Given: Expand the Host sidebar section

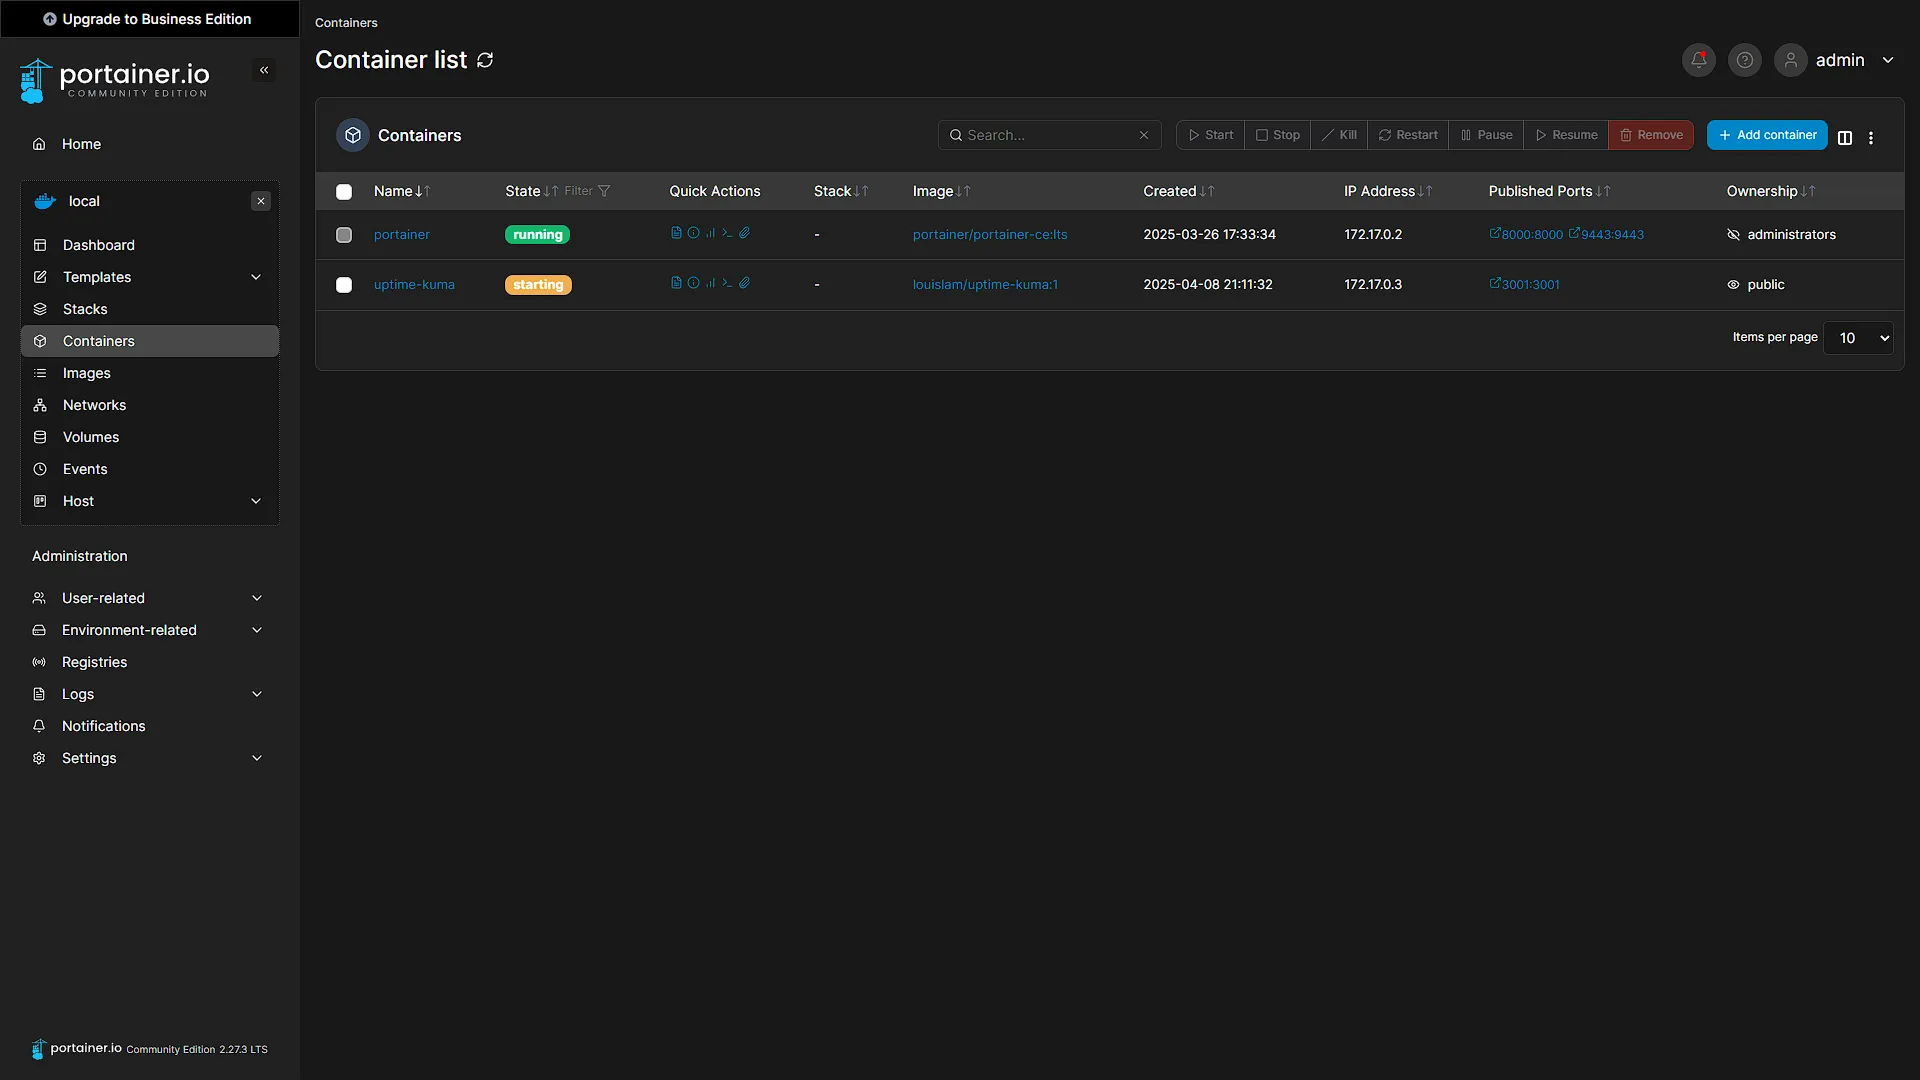Looking at the screenshot, I should (x=150, y=501).
